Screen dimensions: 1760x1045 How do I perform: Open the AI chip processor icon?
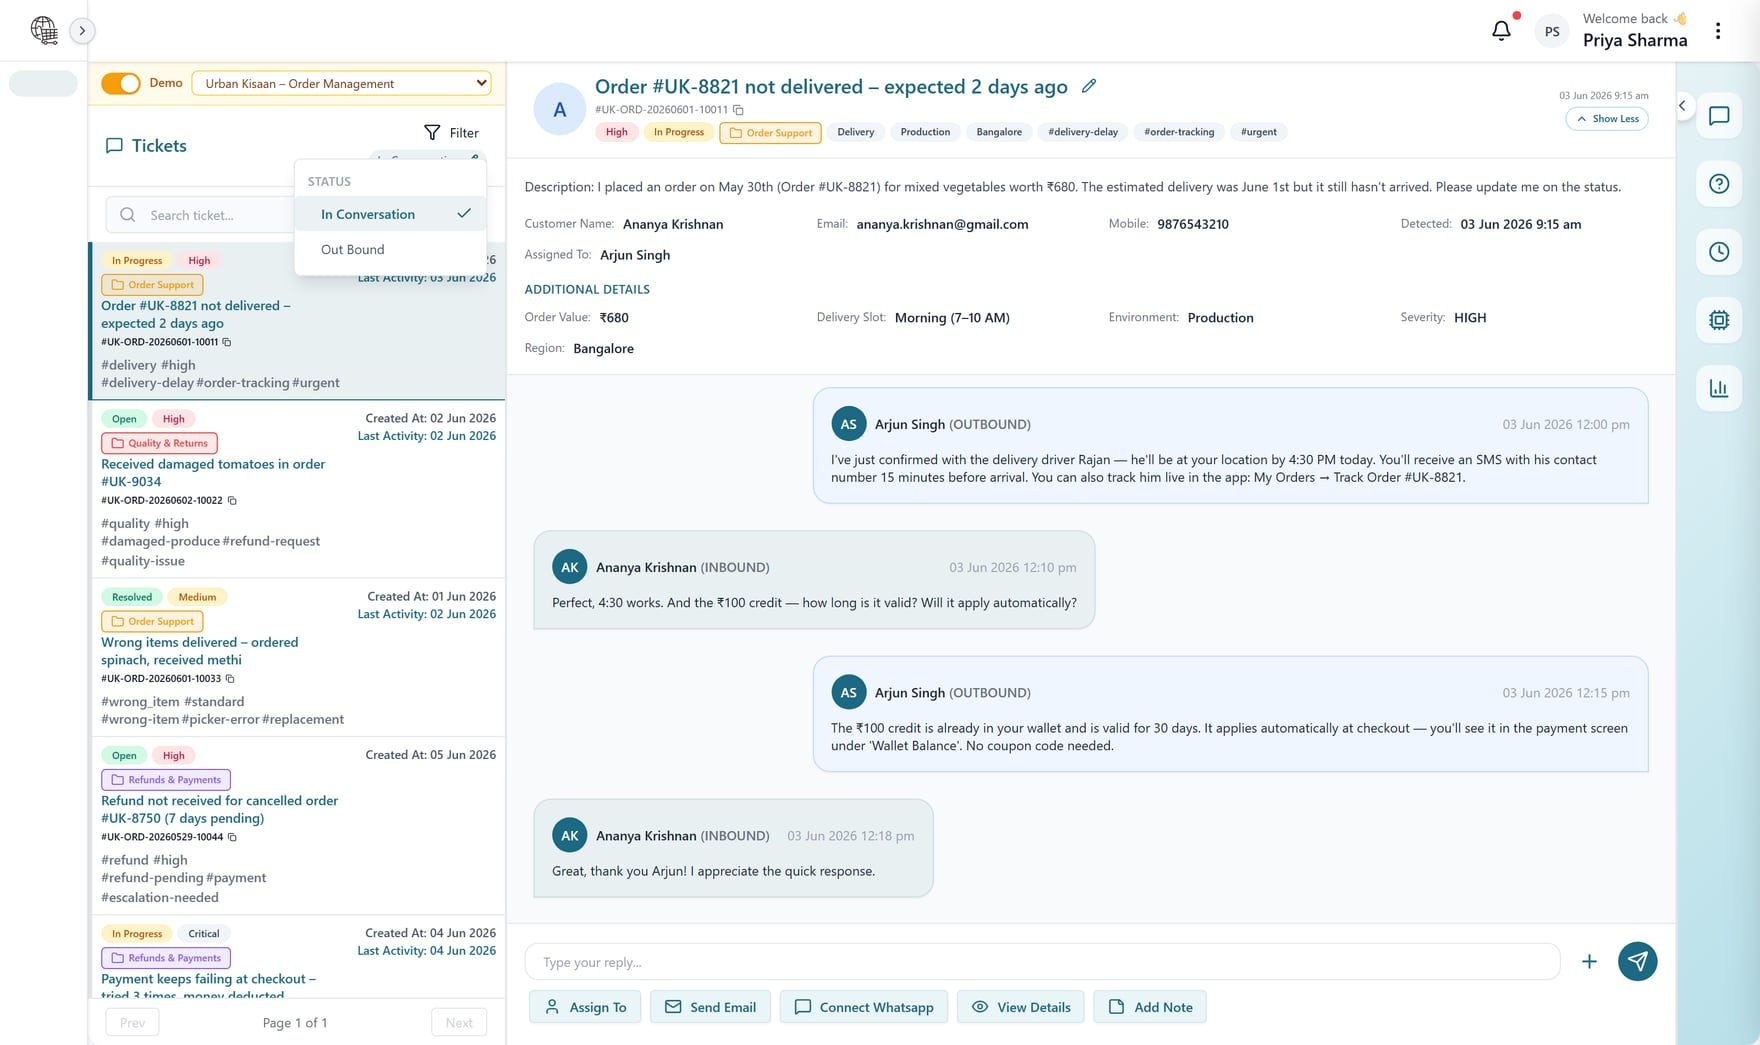pos(1719,320)
